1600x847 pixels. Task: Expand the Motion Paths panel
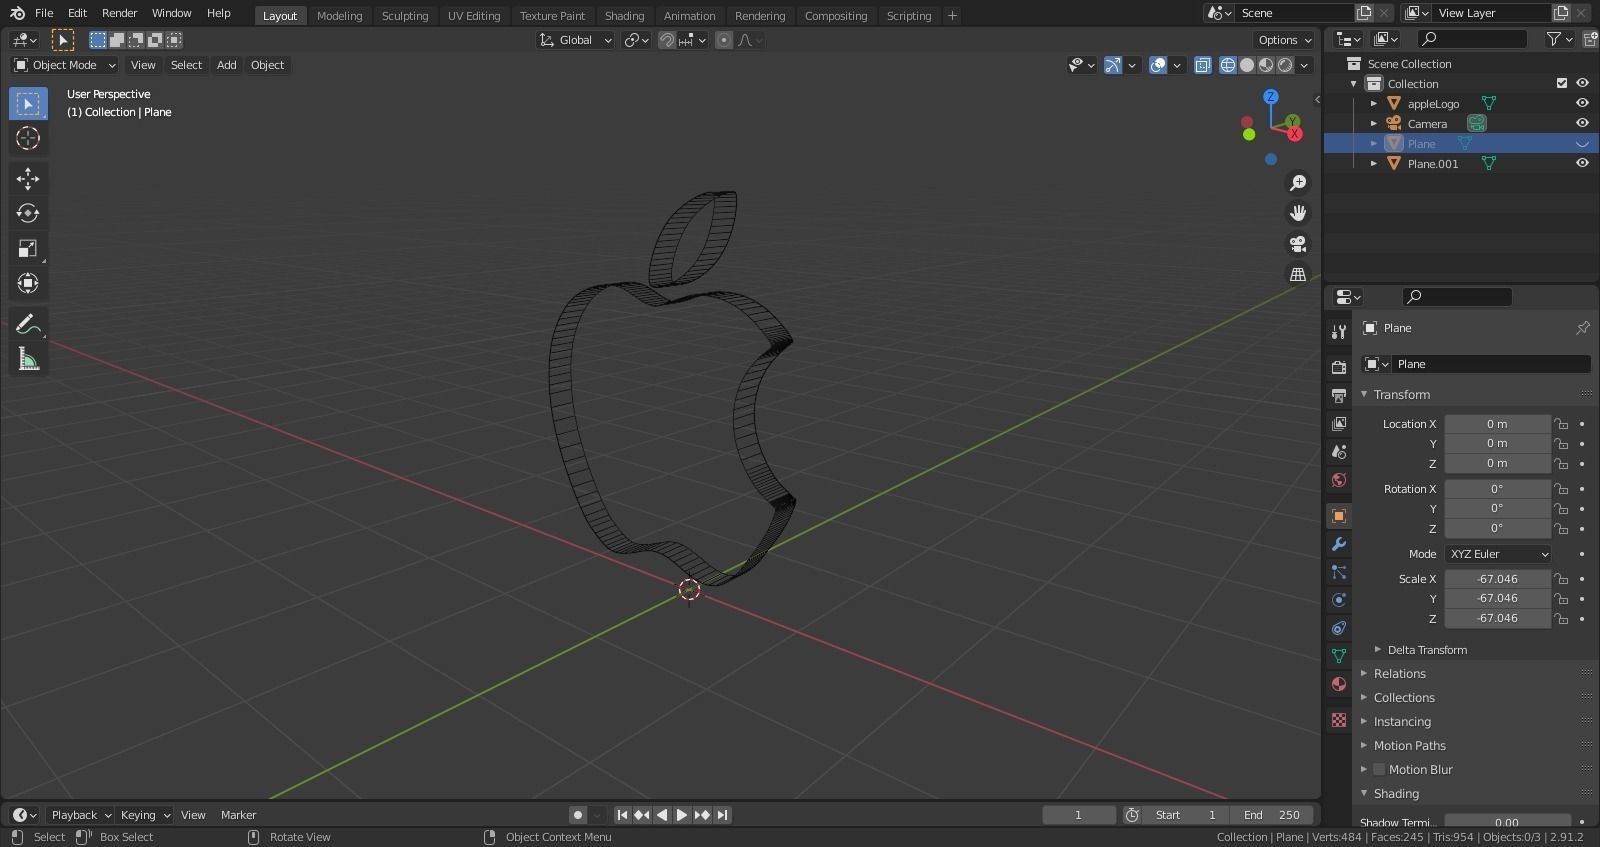(x=1409, y=746)
